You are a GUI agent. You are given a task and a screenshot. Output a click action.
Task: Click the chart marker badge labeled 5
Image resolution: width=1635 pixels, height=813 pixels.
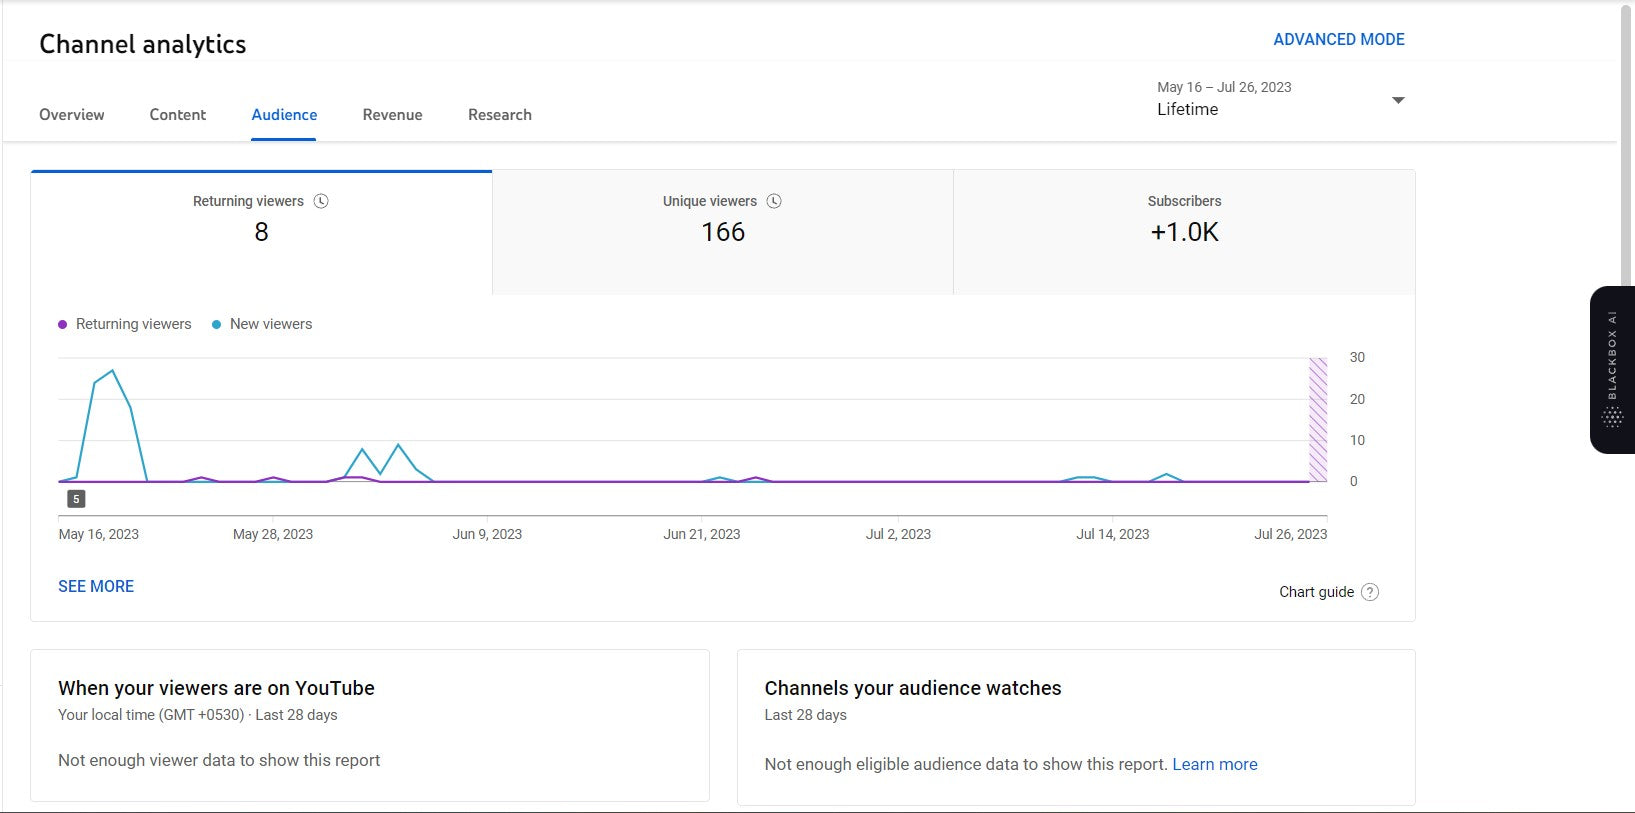(76, 499)
